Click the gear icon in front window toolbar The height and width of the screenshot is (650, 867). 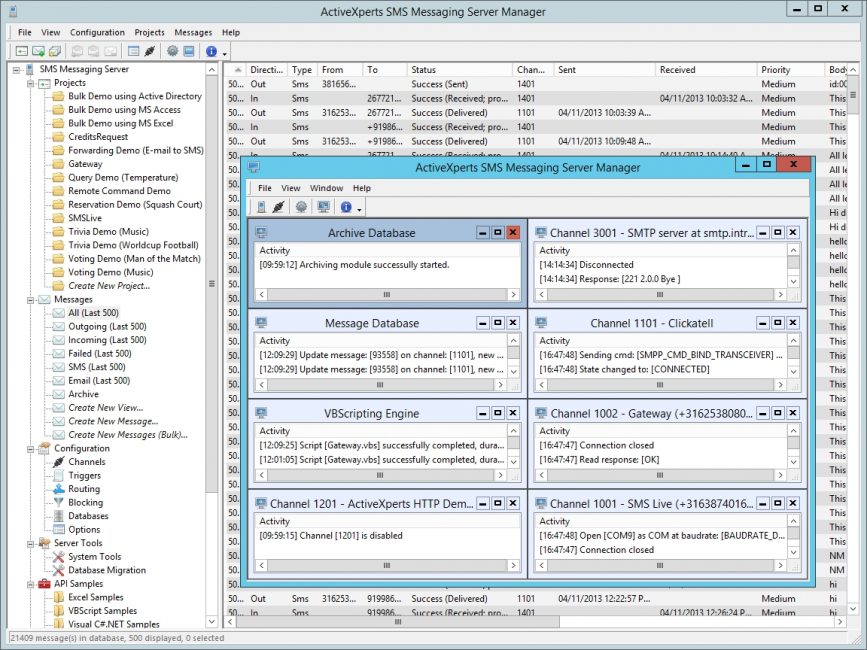coord(301,207)
